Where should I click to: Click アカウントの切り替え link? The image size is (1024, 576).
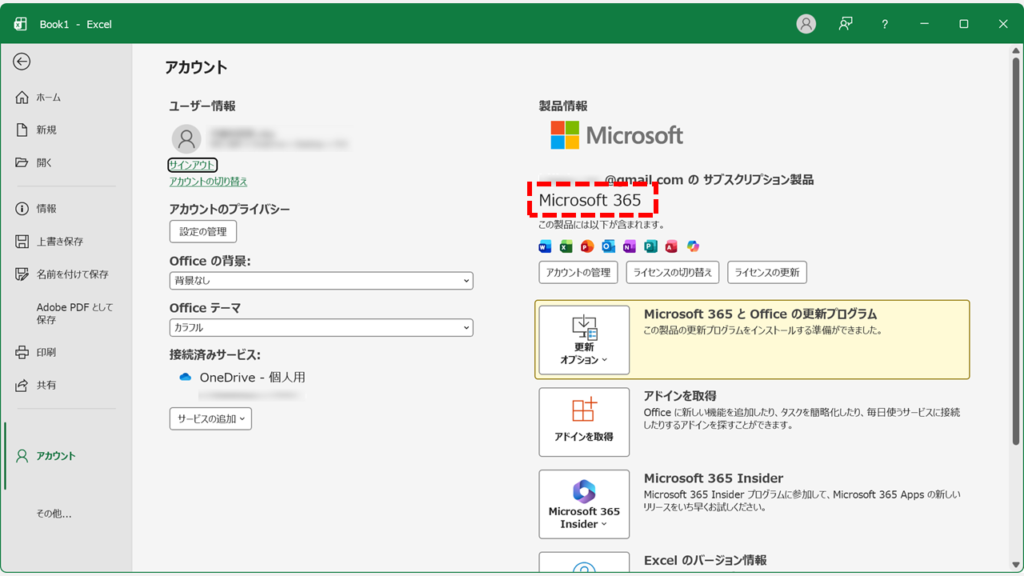click(x=208, y=182)
